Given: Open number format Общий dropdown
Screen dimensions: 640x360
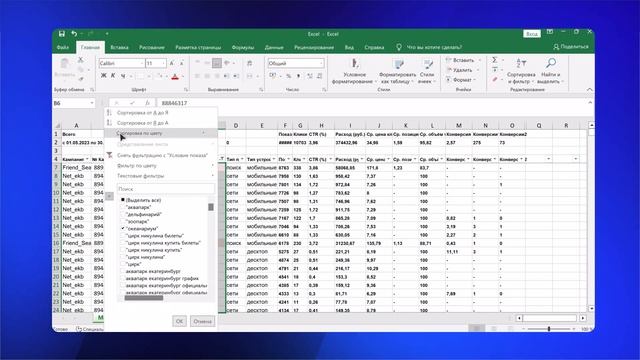Looking at the screenshot, I should (x=321, y=63).
